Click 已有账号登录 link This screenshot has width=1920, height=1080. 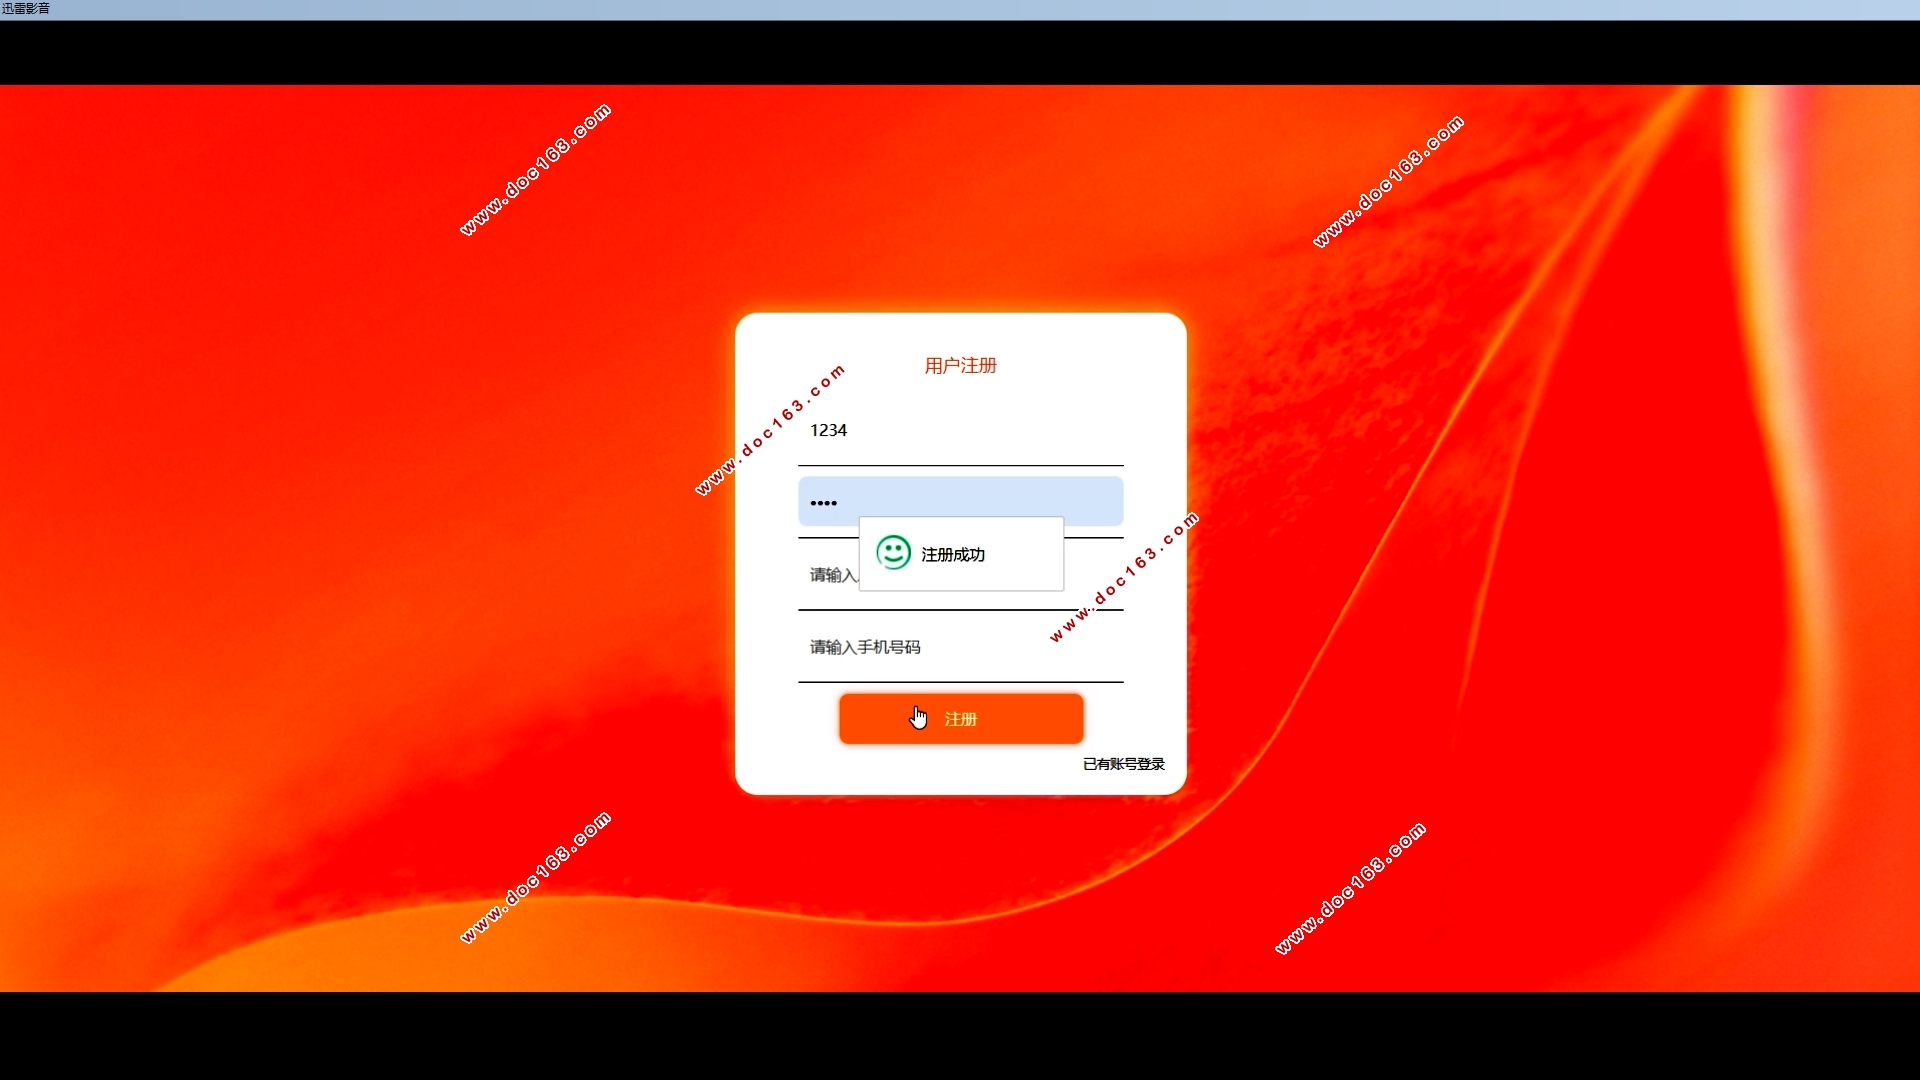click(1122, 764)
